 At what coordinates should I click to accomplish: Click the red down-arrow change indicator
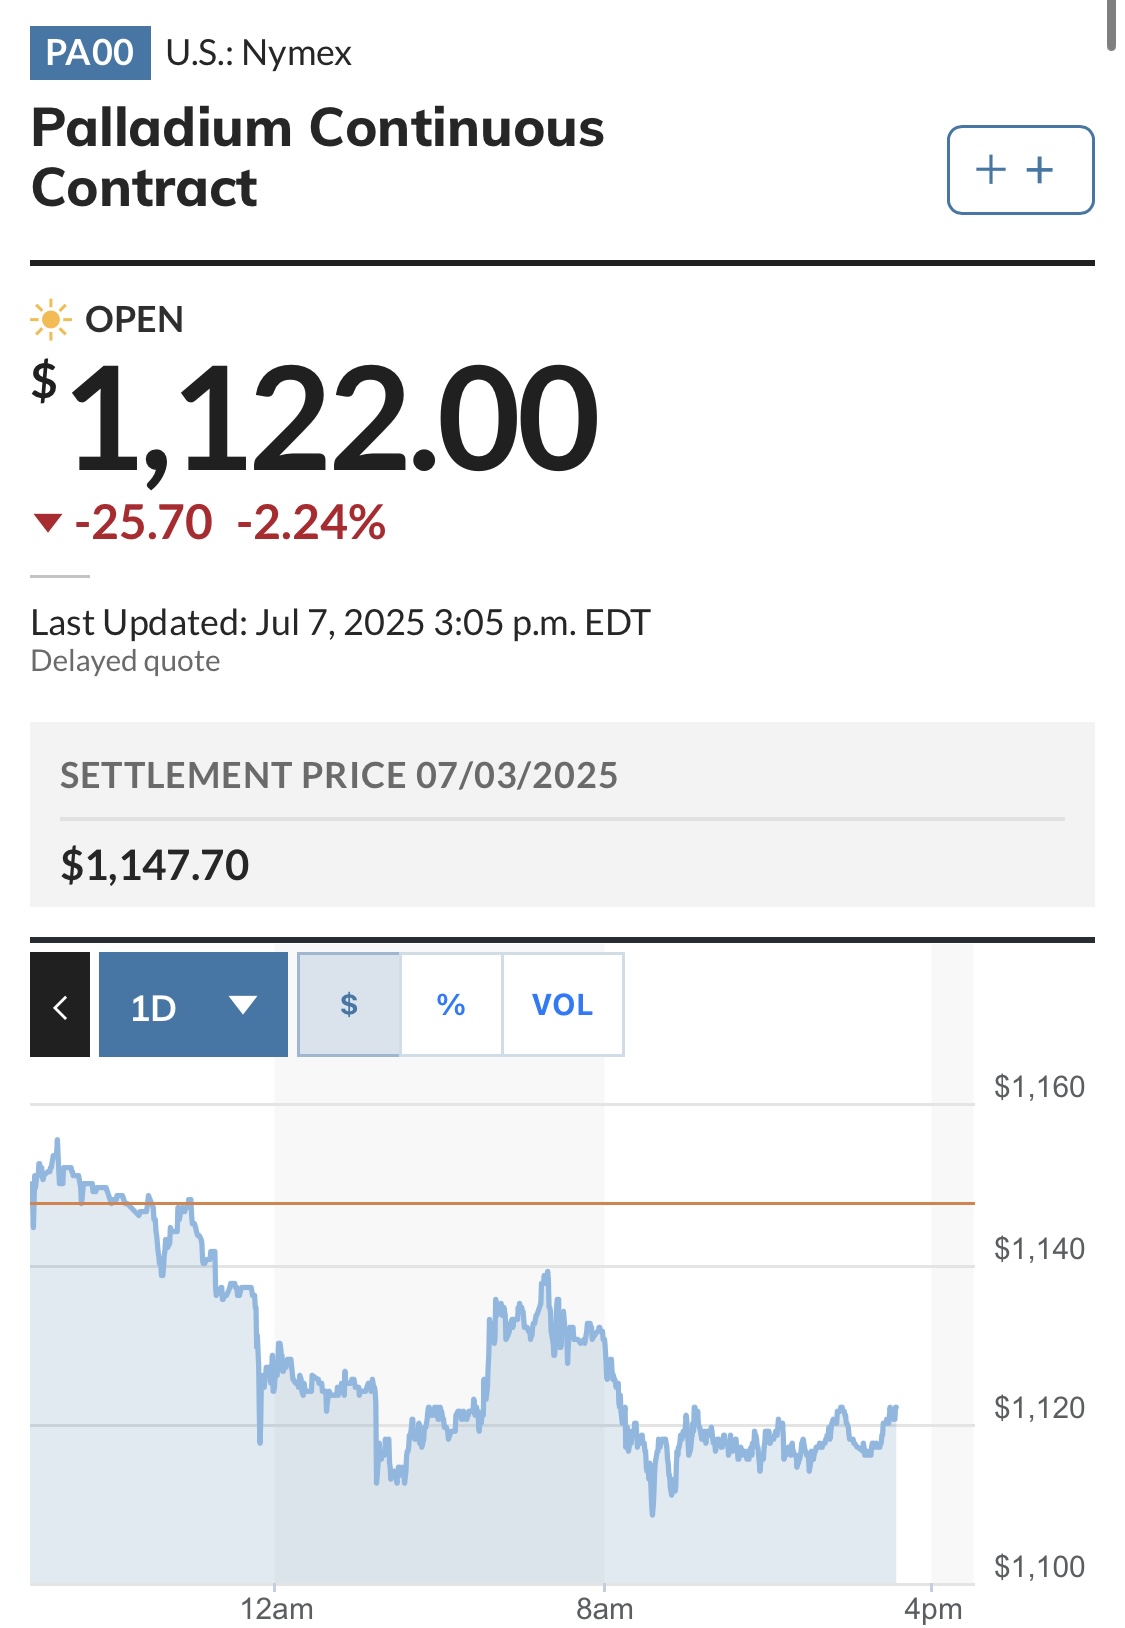[48, 522]
